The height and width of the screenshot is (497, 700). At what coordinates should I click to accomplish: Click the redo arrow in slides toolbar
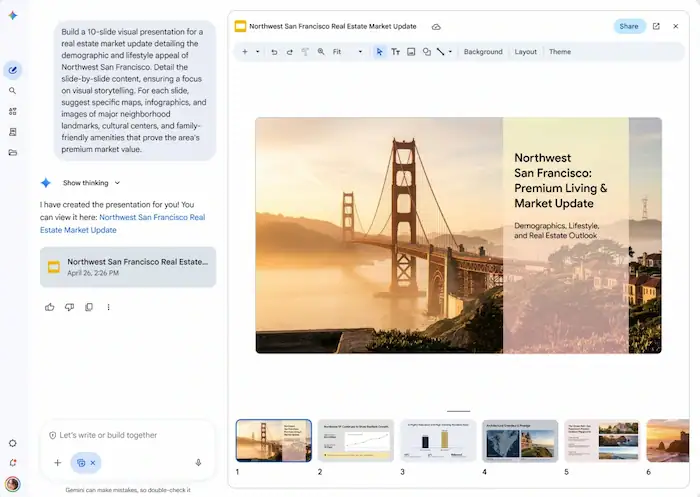point(290,52)
